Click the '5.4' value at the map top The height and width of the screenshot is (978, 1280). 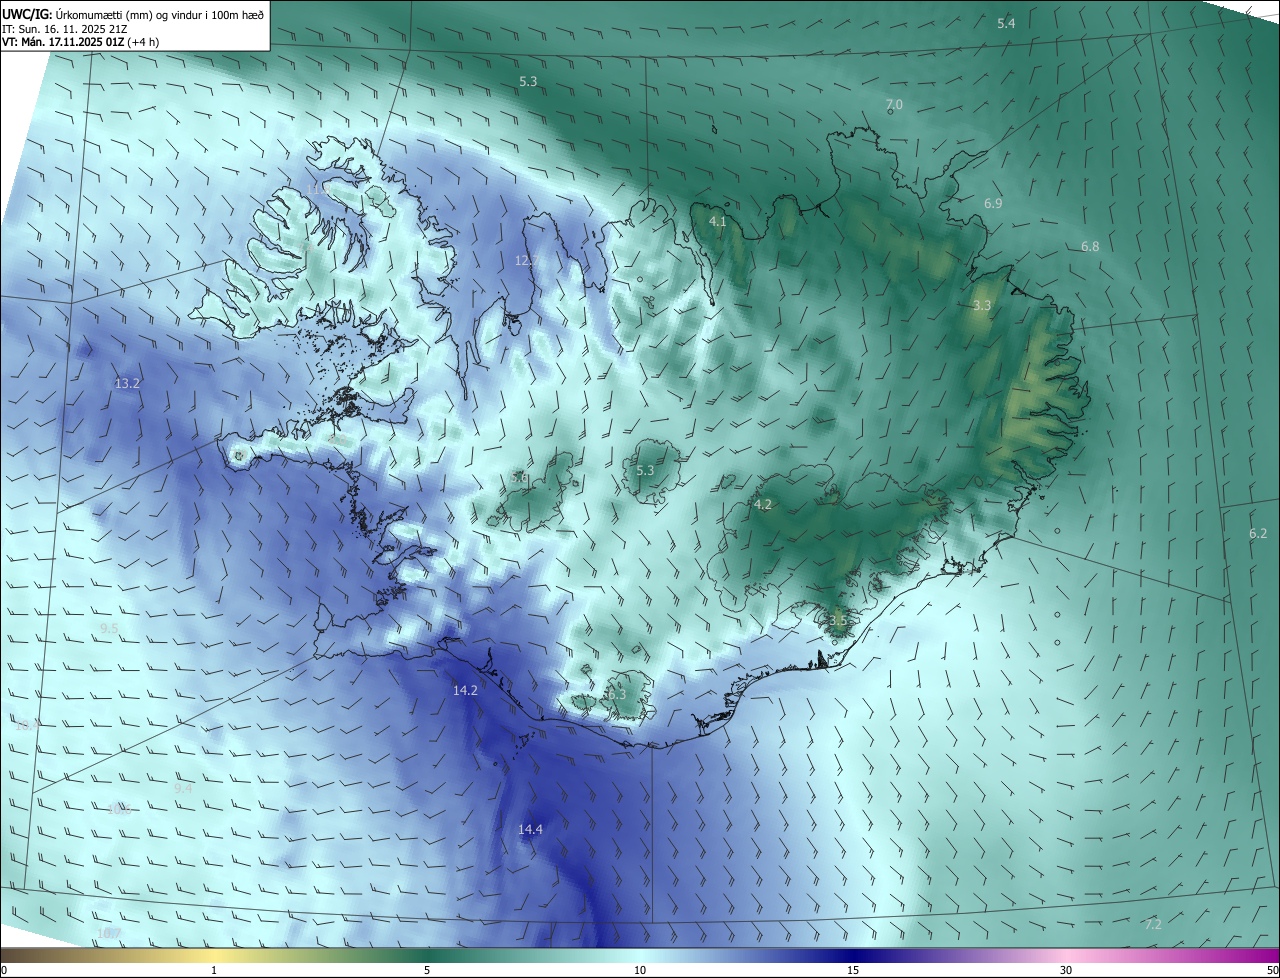click(x=1006, y=23)
